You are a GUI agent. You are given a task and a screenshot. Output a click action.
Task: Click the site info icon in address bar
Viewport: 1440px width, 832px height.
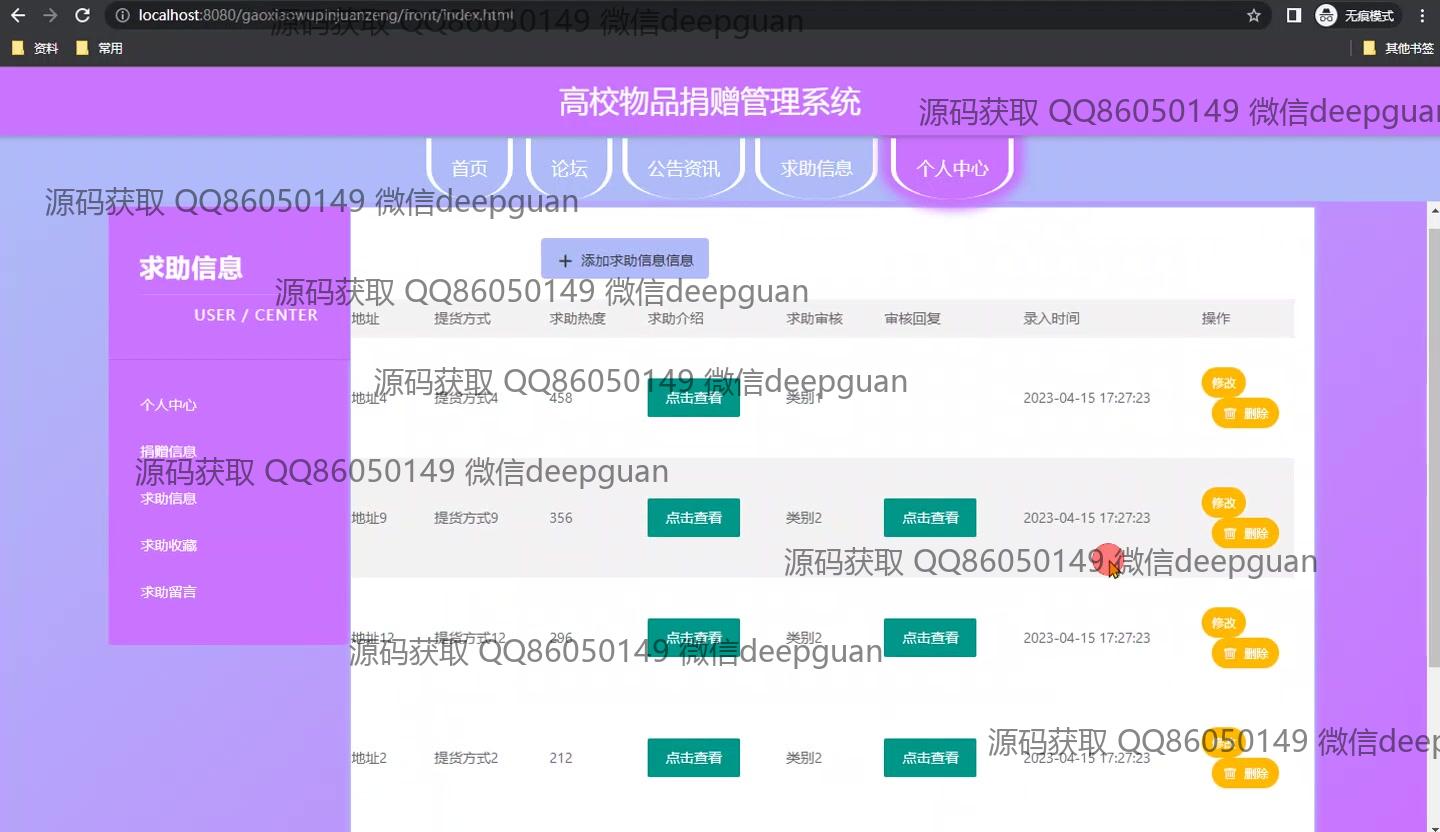pyautogui.click(x=121, y=15)
